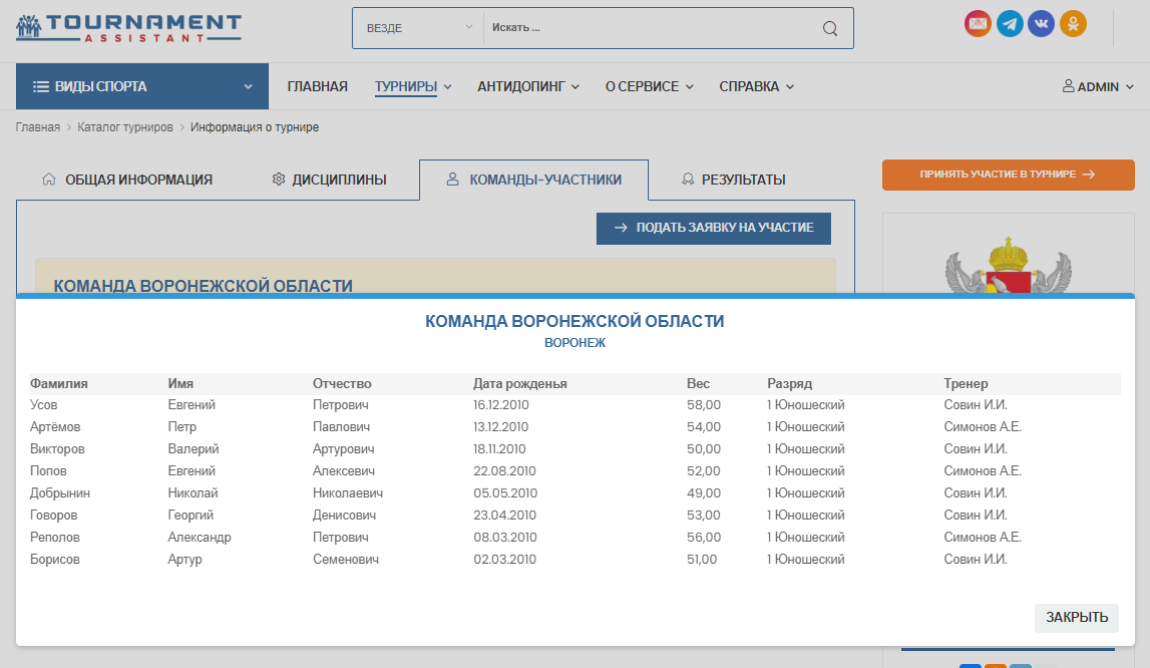This screenshot has width=1150, height=668.
Task: Expand the ВЕЗДЕ search scope dropdown
Action: (419, 28)
